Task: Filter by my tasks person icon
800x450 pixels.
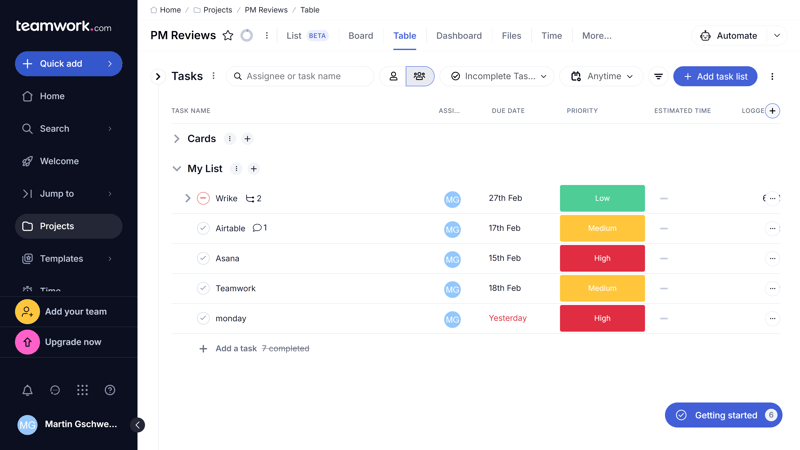Action: coord(393,76)
